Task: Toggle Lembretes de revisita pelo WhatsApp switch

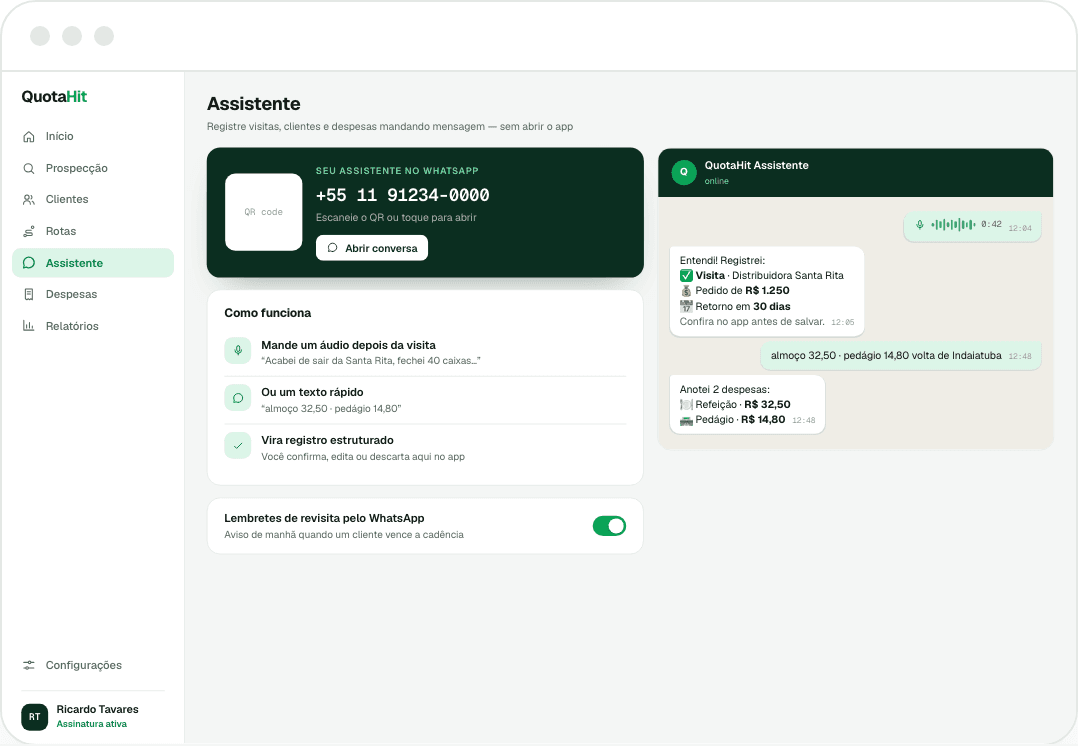Action: click(x=609, y=526)
